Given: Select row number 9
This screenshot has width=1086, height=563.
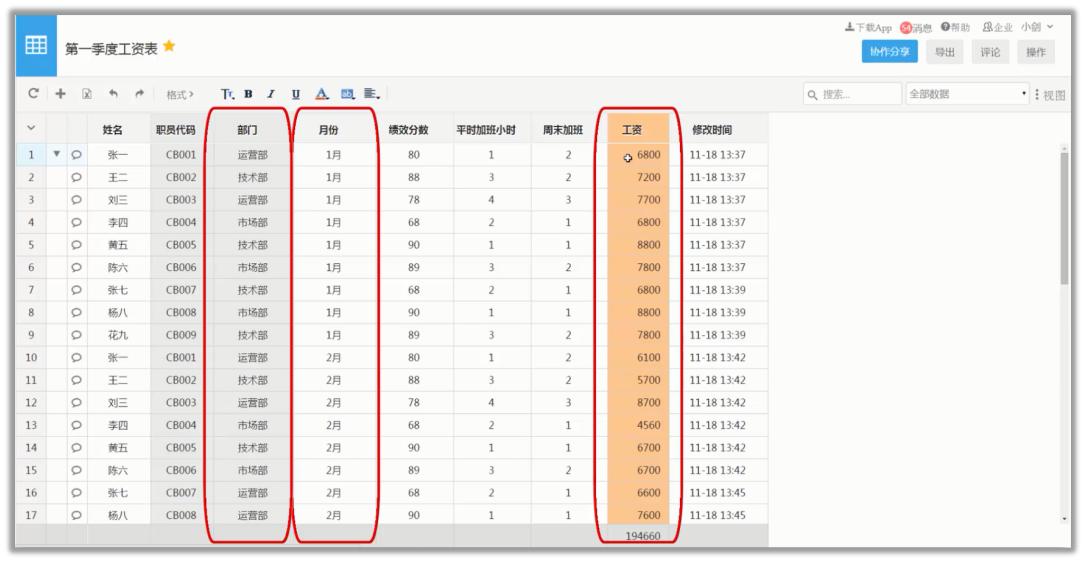Looking at the screenshot, I should point(31,335).
